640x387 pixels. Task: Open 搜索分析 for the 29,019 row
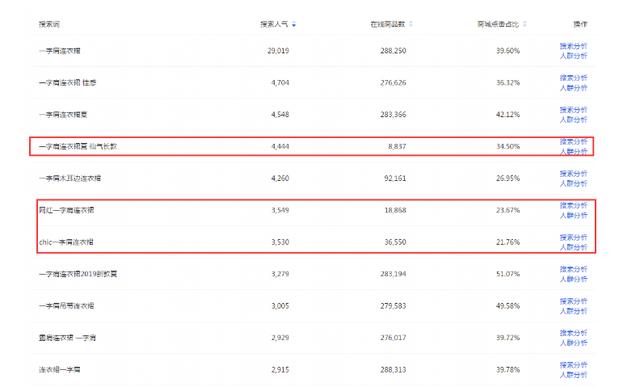click(x=573, y=46)
